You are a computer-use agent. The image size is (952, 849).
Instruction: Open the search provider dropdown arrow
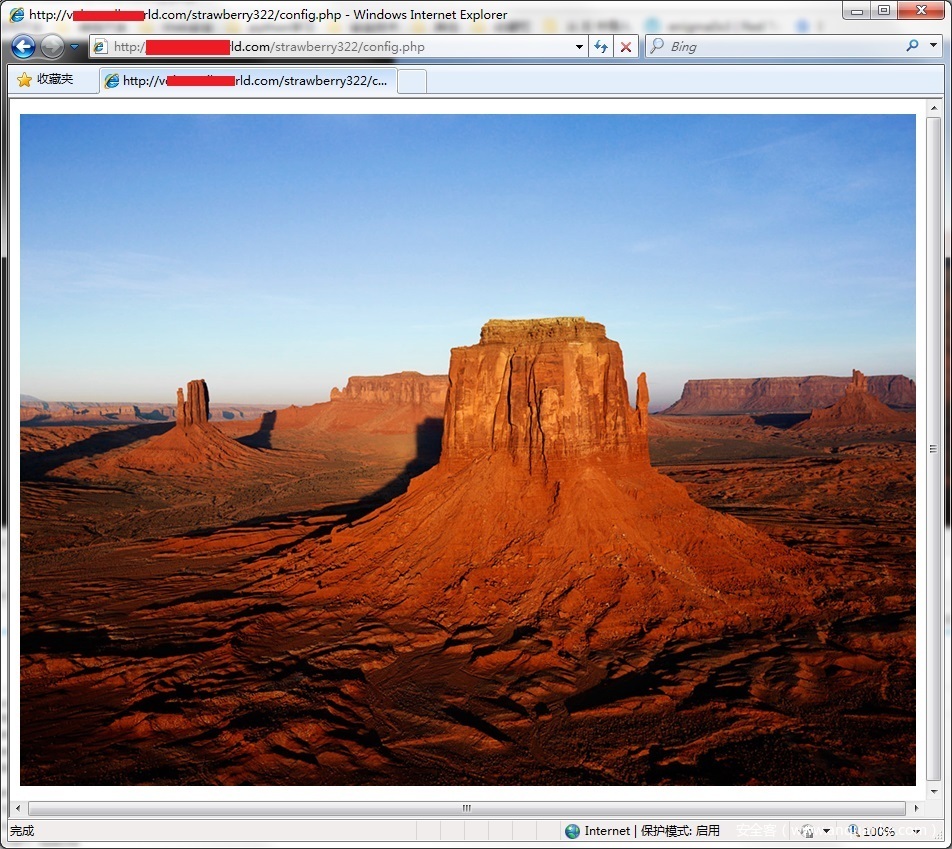click(x=933, y=46)
